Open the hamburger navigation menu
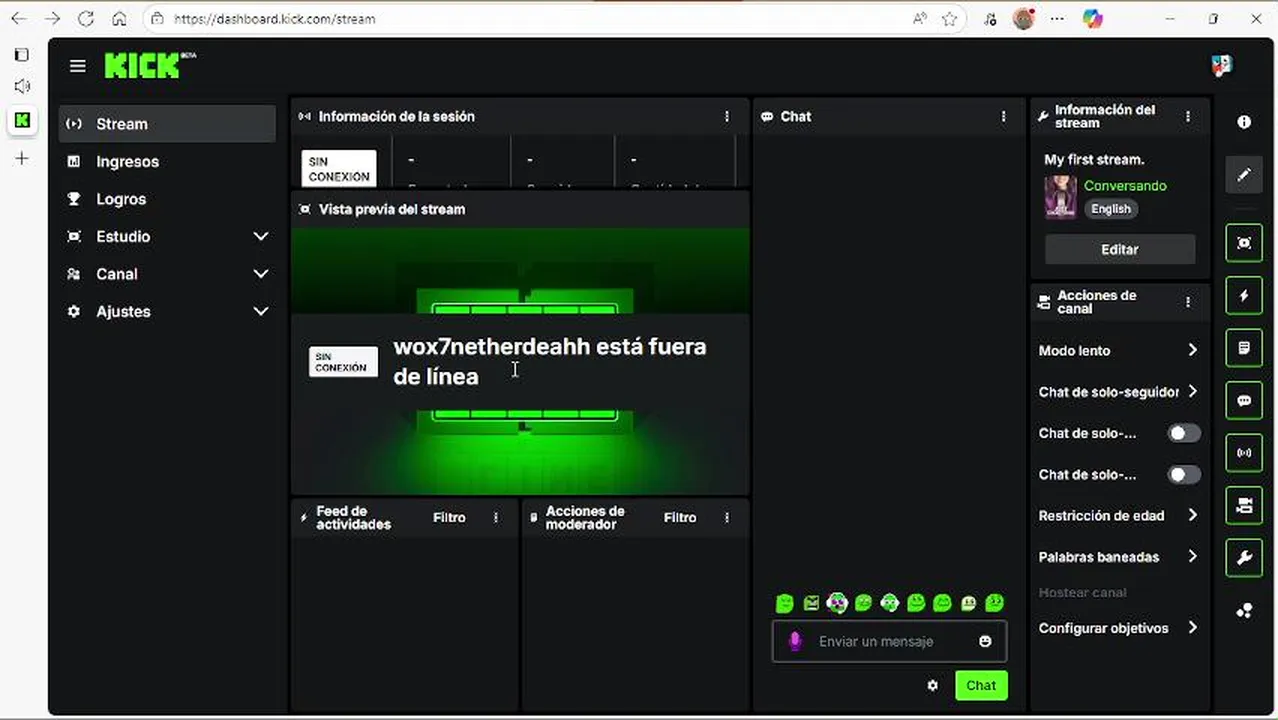The height and width of the screenshot is (720, 1278). (x=77, y=66)
